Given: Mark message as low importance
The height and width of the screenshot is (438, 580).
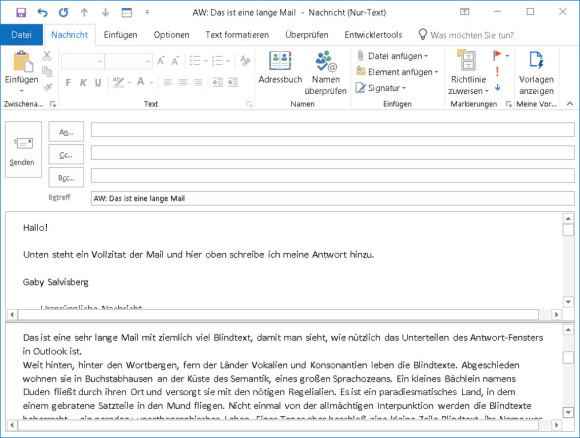Looking at the screenshot, I should click(x=498, y=88).
